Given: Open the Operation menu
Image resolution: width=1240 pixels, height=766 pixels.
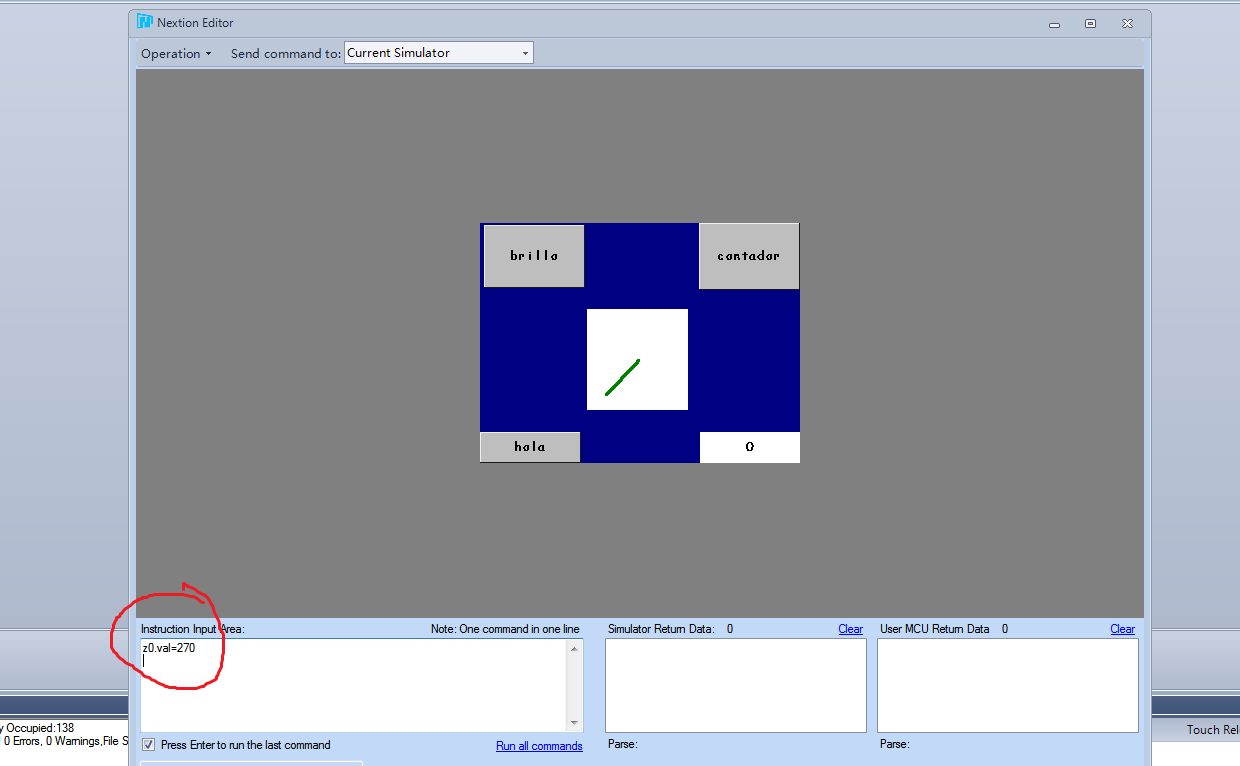Looking at the screenshot, I should tap(176, 53).
